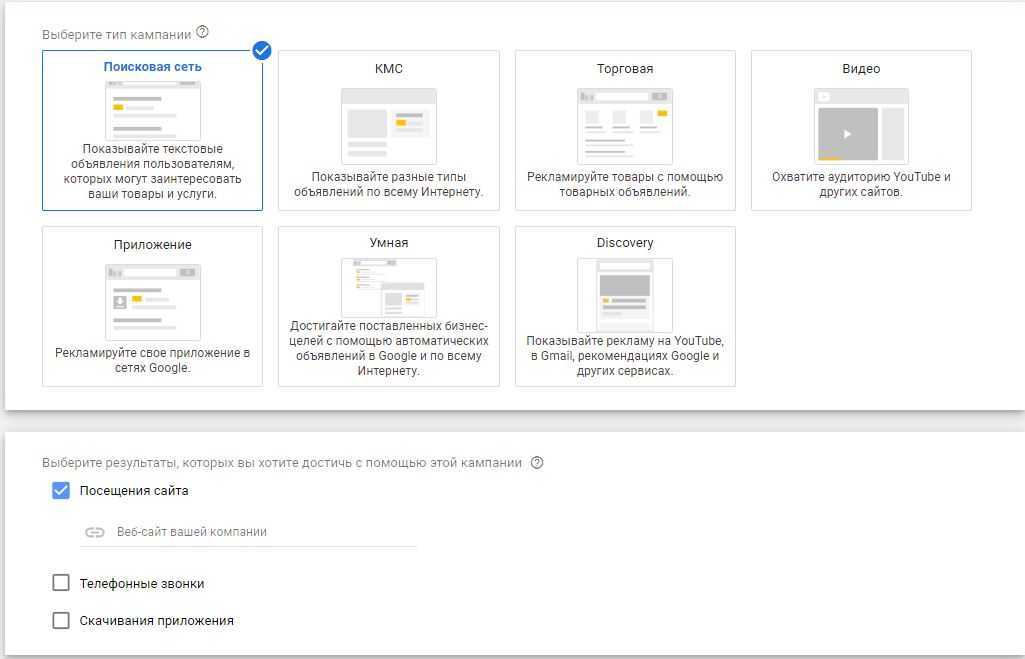Click the Посещения сайта label text

coord(134,491)
